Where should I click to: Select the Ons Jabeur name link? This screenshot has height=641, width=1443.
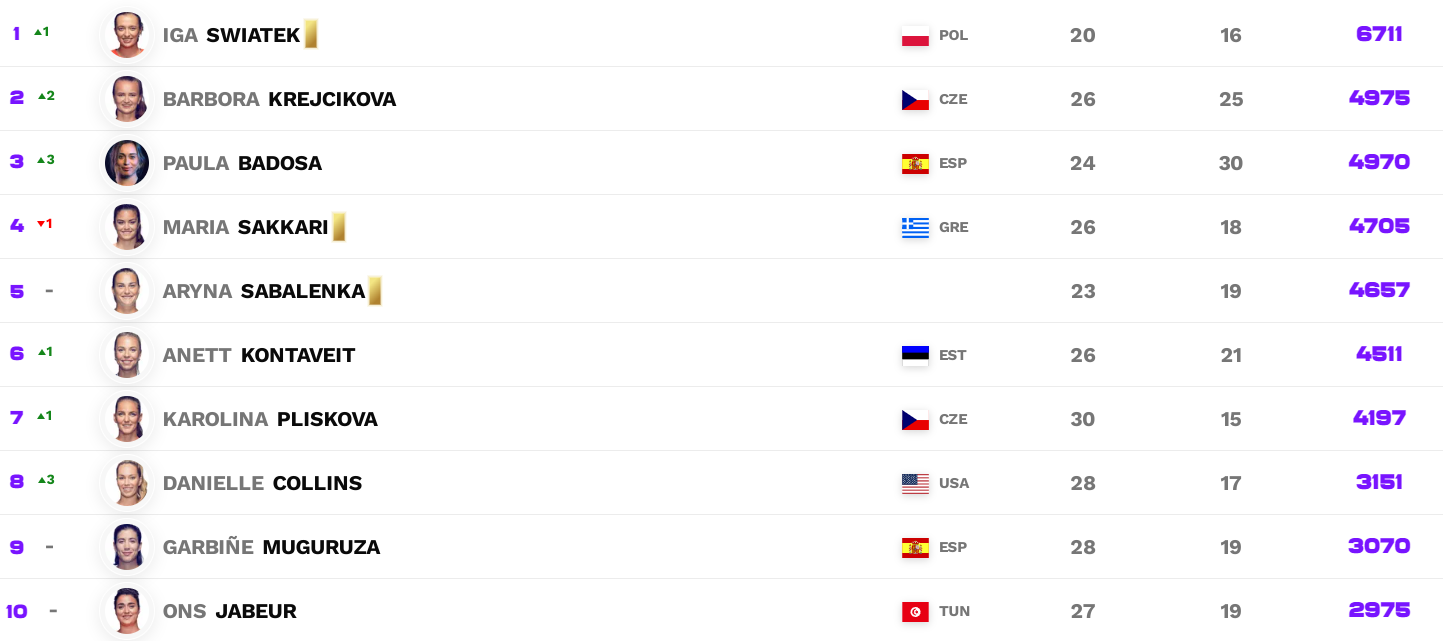pyautogui.click(x=229, y=611)
